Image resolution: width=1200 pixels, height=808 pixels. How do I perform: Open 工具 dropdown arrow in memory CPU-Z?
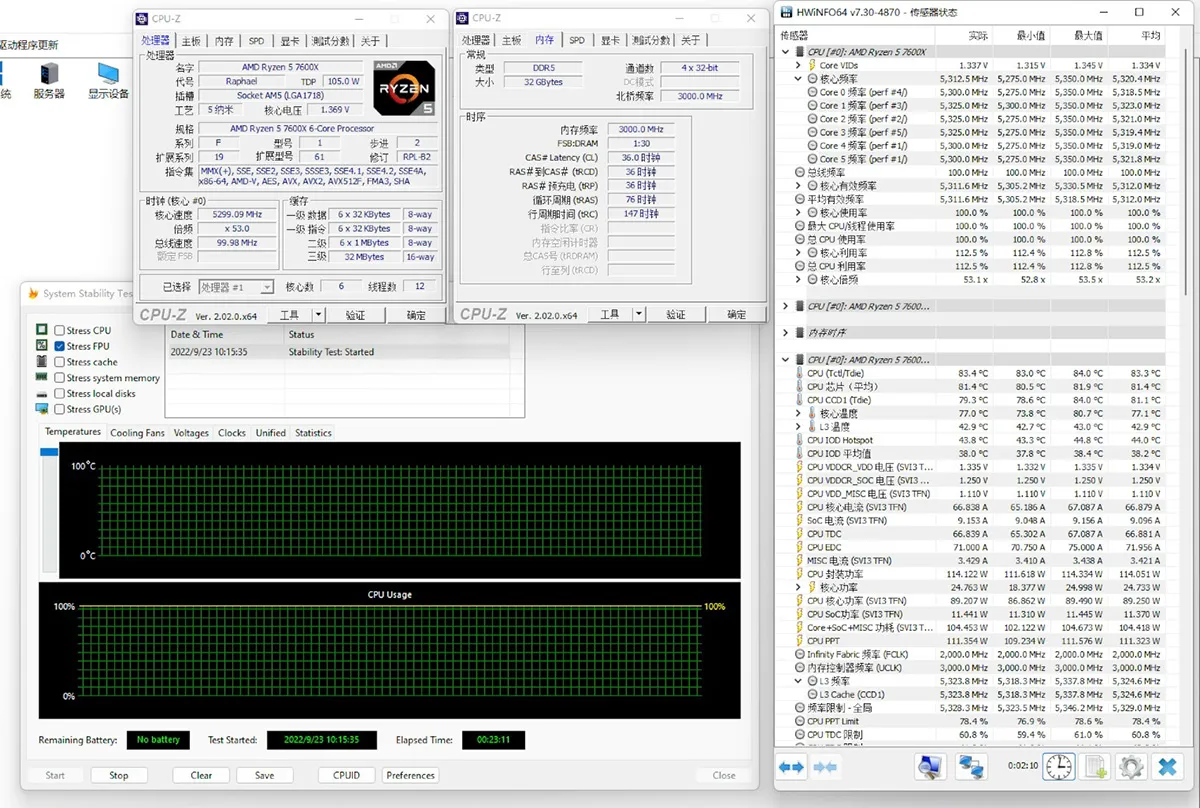[639, 314]
